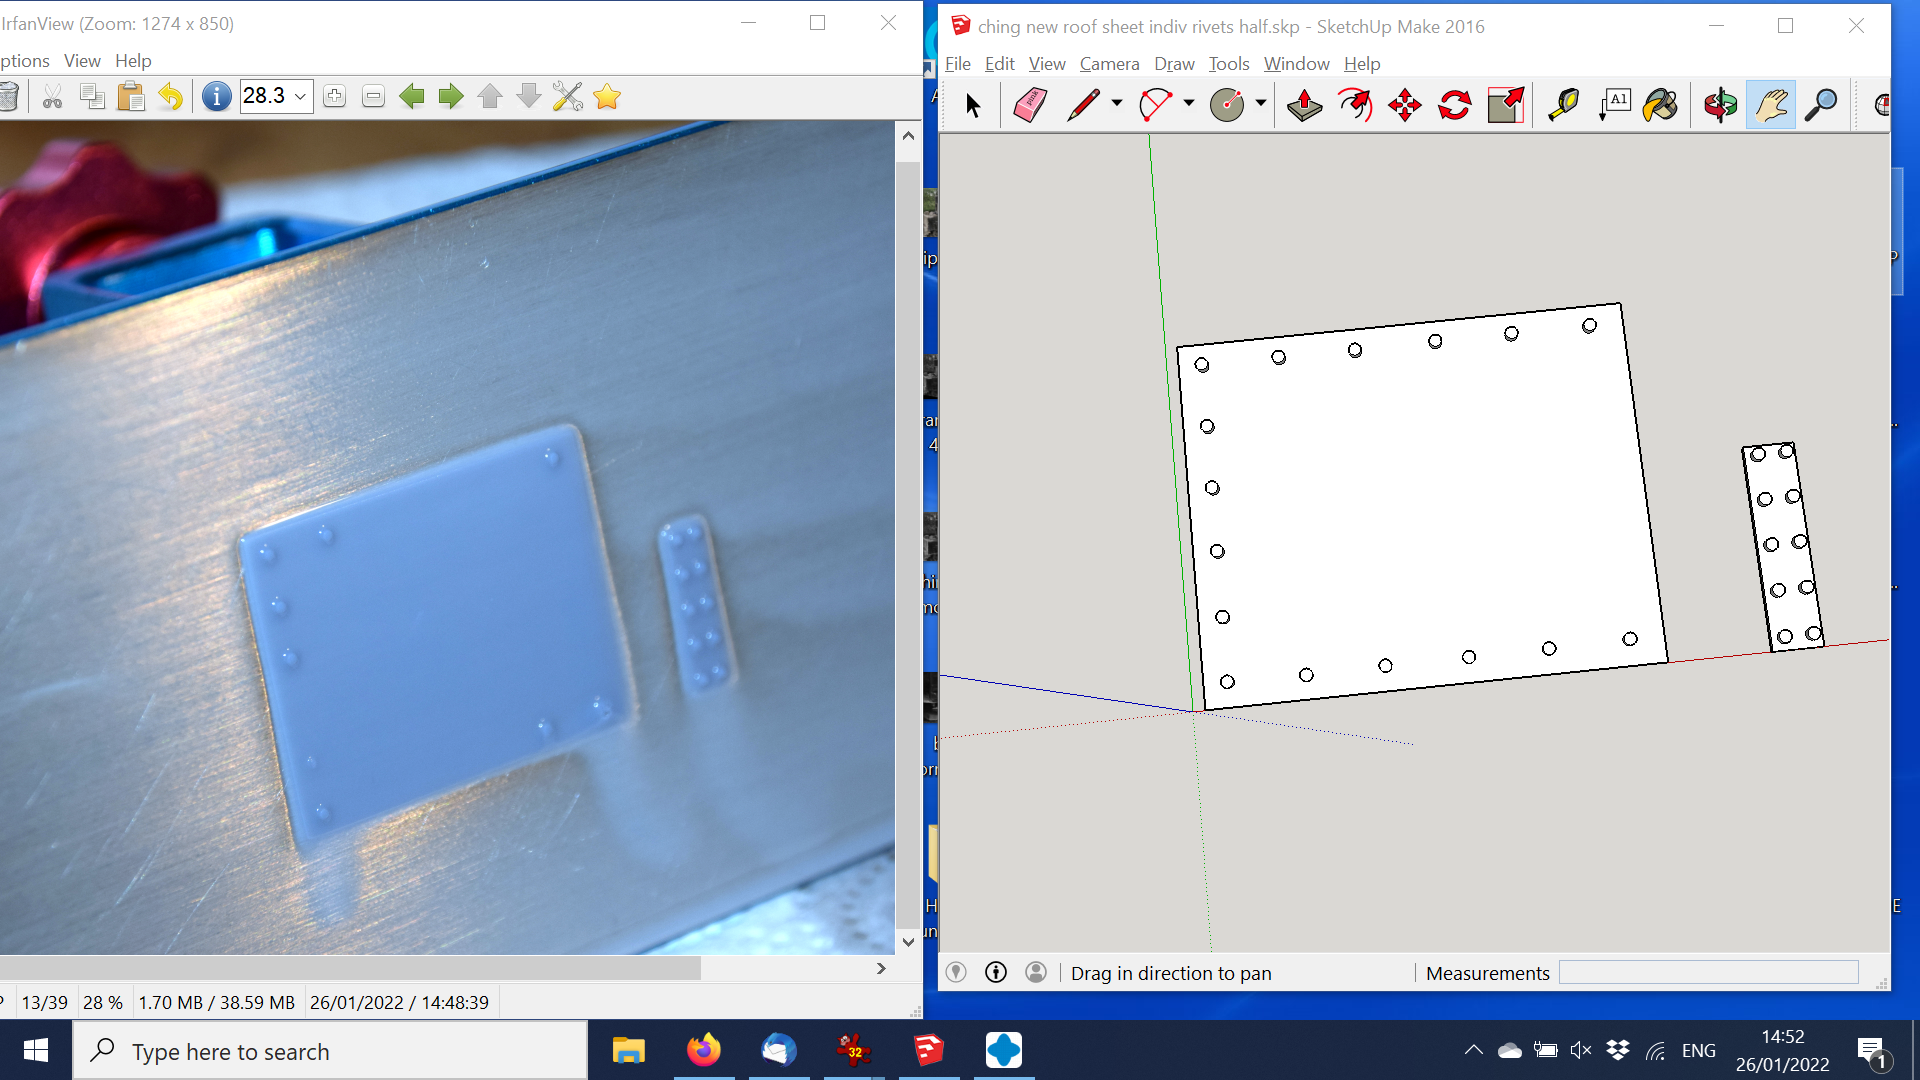Open the Paint Bucket materials tool

pos(1661,104)
